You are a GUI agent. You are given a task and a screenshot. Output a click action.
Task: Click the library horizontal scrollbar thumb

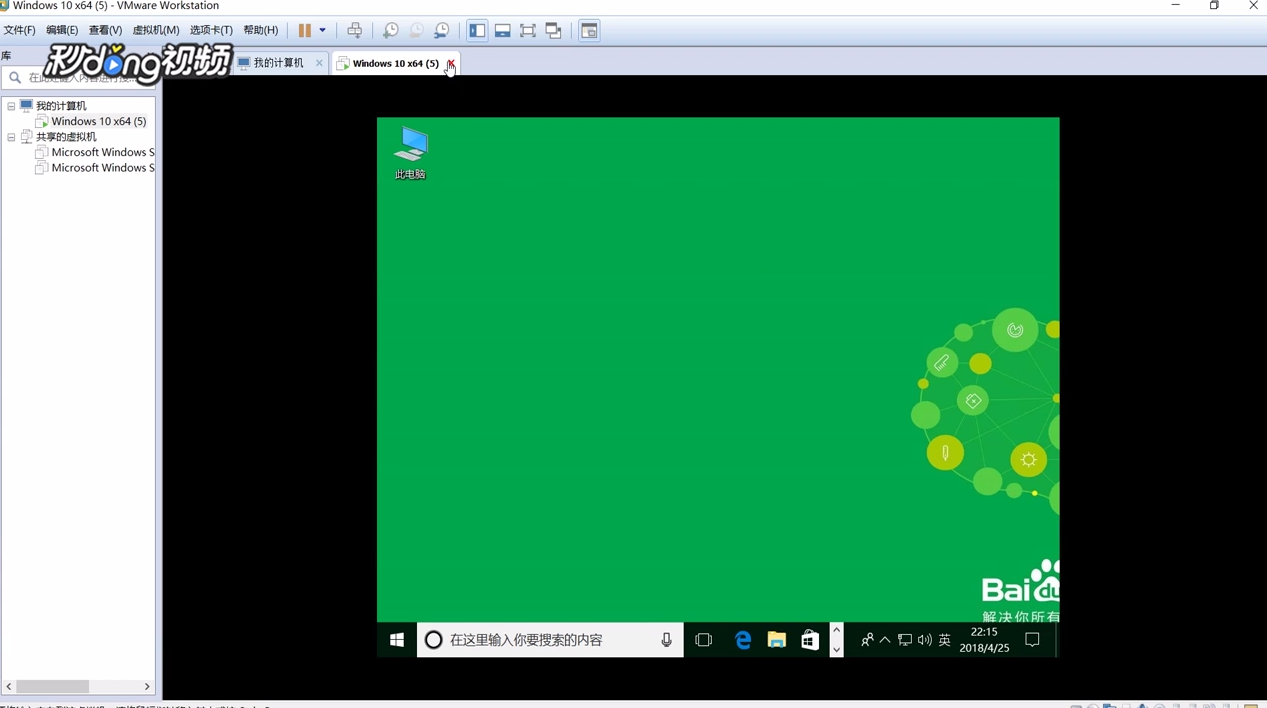(x=53, y=686)
